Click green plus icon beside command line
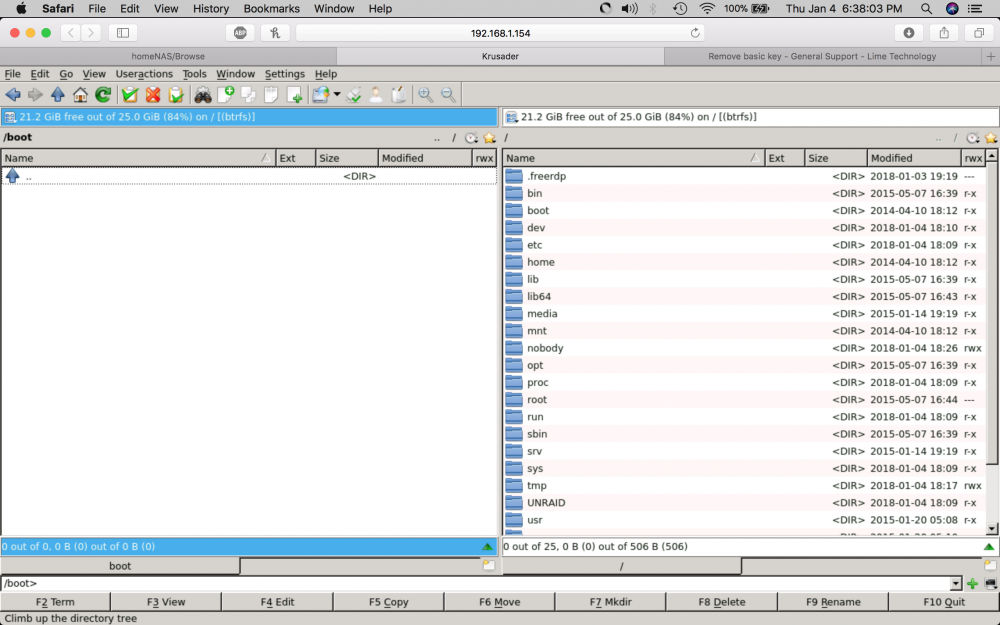 point(972,583)
